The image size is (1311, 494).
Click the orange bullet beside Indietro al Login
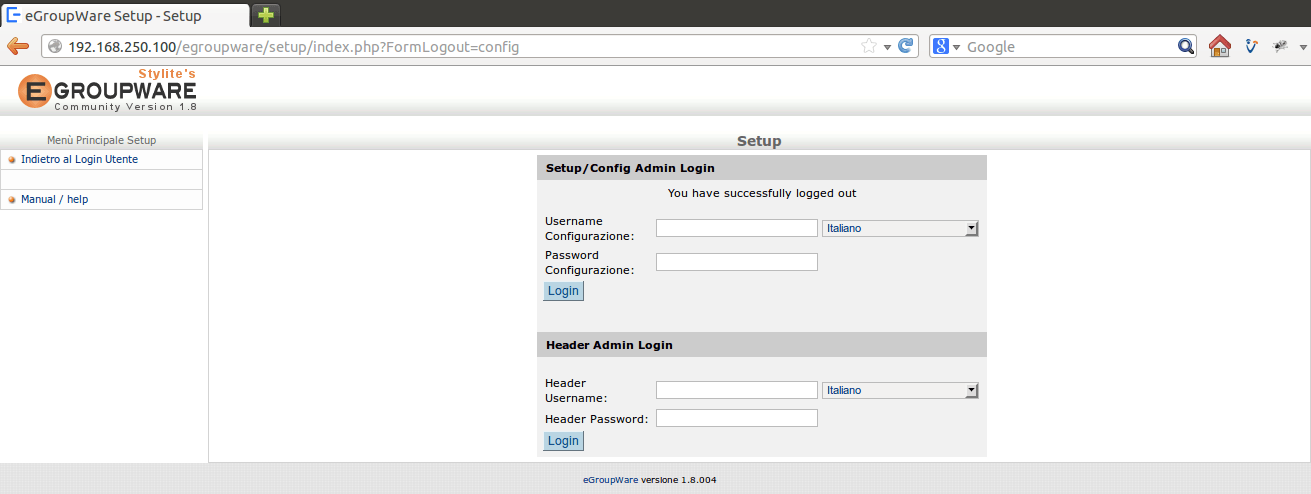pos(12,160)
